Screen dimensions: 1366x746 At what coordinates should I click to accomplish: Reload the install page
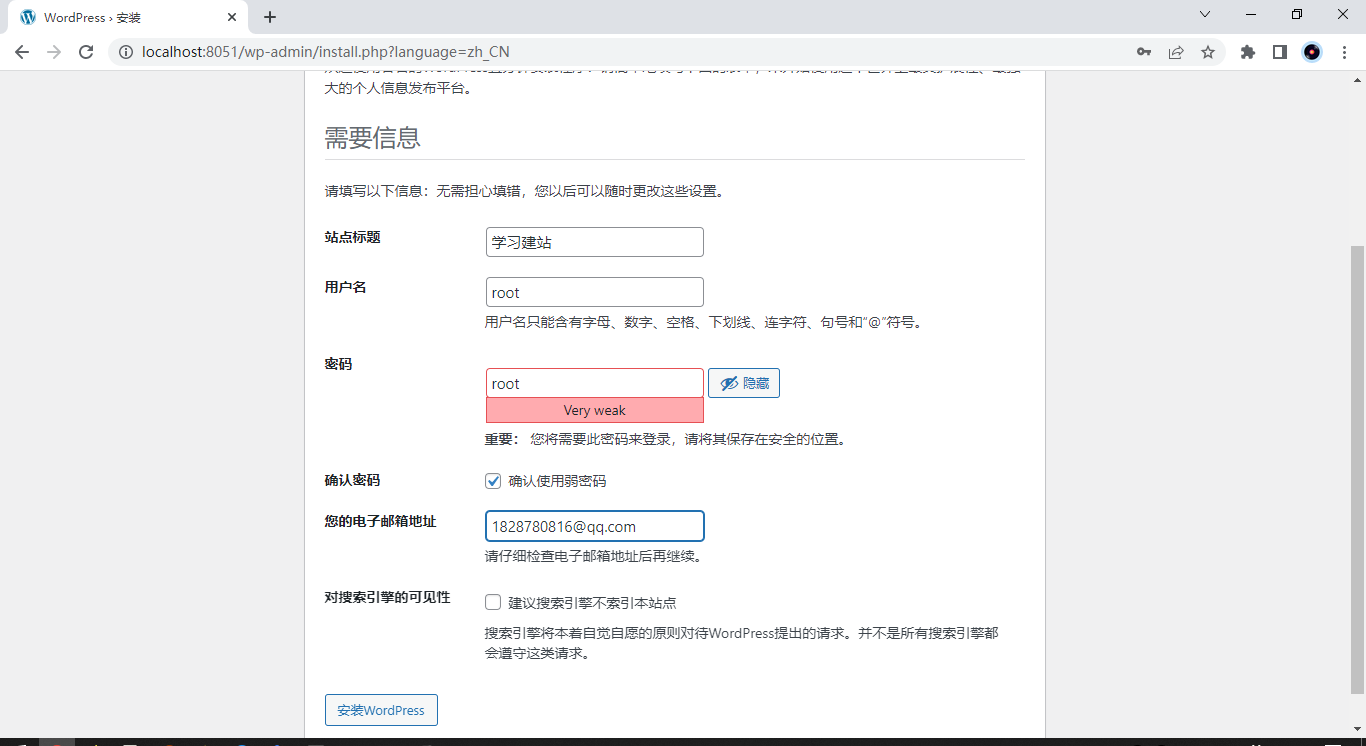point(86,52)
